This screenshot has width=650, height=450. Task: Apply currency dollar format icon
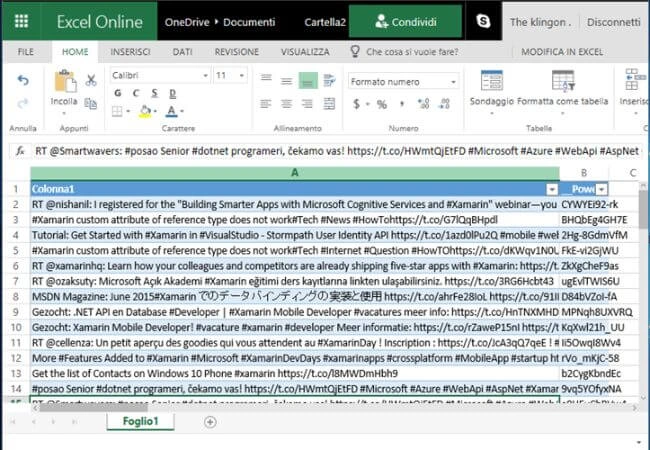356,104
